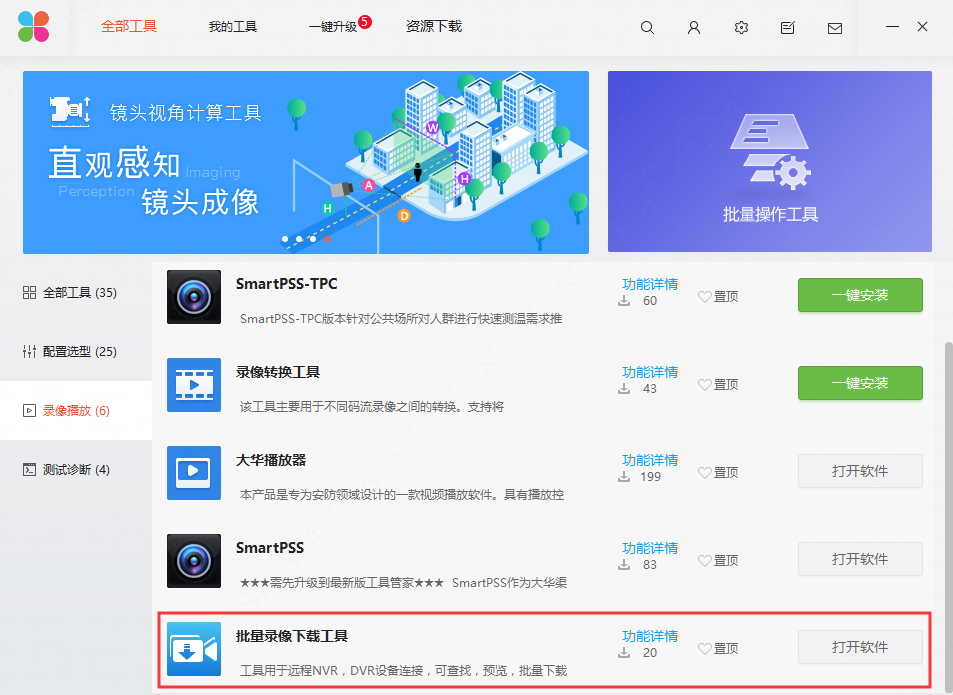Open the 批量操作工具 purple banner
953x695 pixels.
point(769,162)
